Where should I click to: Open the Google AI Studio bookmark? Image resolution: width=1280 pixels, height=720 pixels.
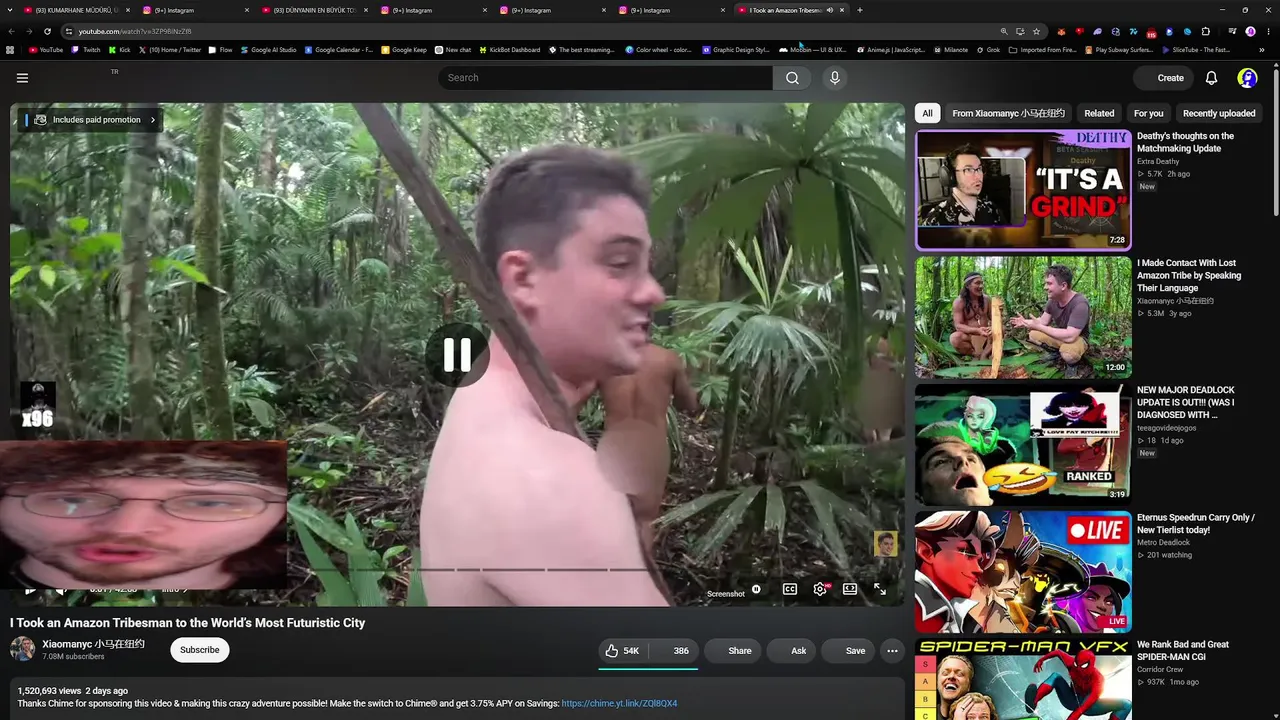(x=268, y=49)
